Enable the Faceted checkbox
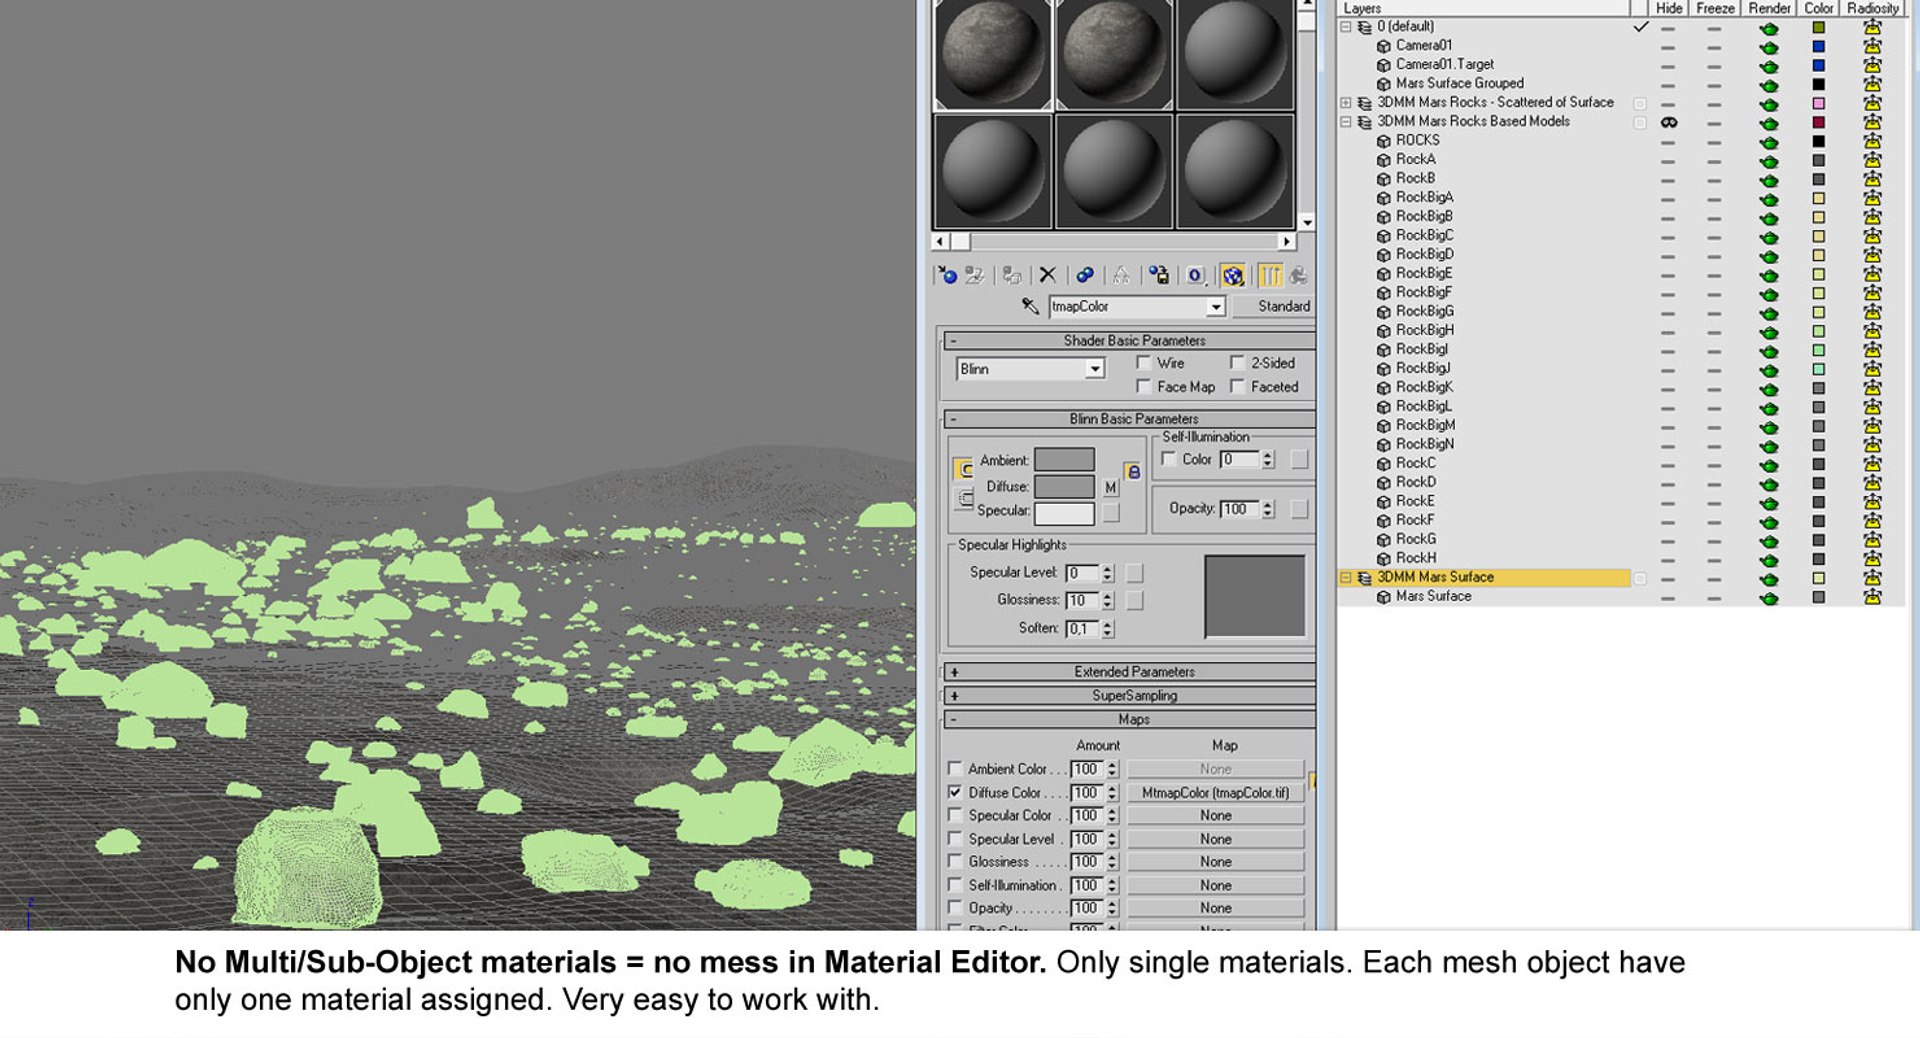1920x1038 pixels. click(1238, 386)
